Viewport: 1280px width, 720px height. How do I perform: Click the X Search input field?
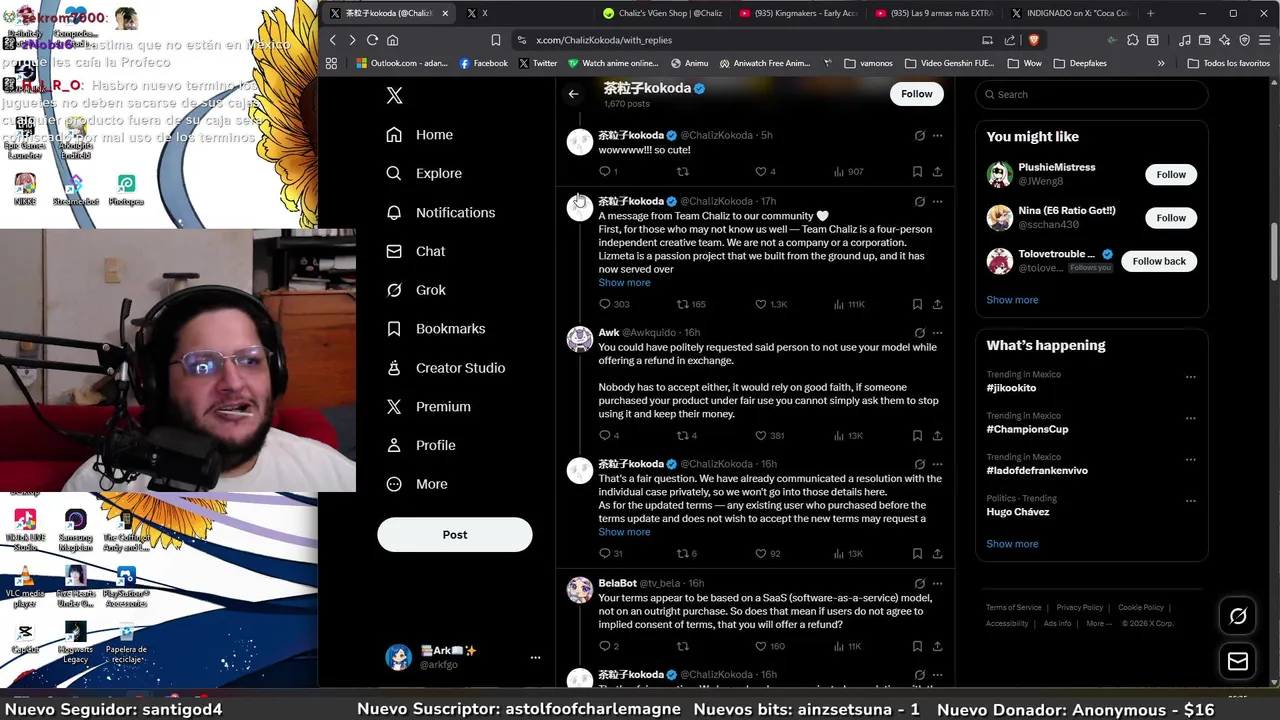click(x=1091, y=95)
